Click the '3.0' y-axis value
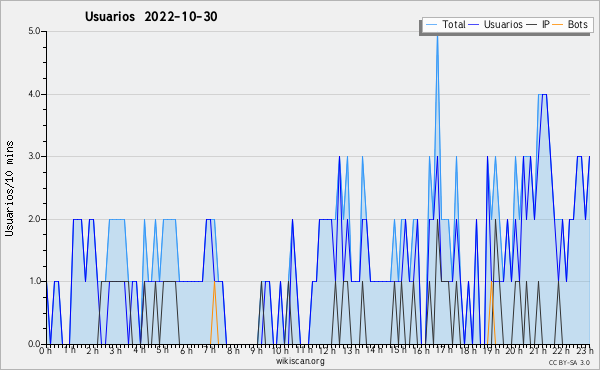The image size is (600, 370). tap(34, 156)
